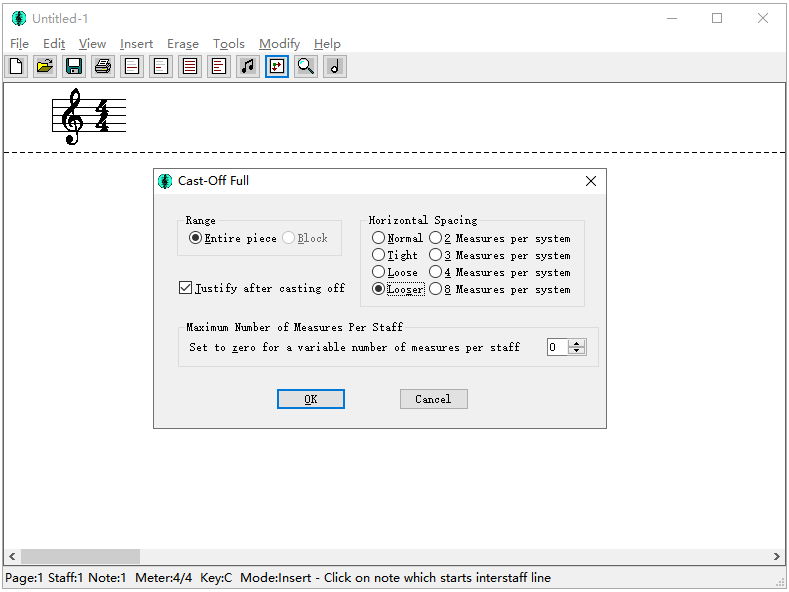Open the Help menu
The height and width of the screenshot is (592, 789).
pyautogui.click(x=327, y=44)
